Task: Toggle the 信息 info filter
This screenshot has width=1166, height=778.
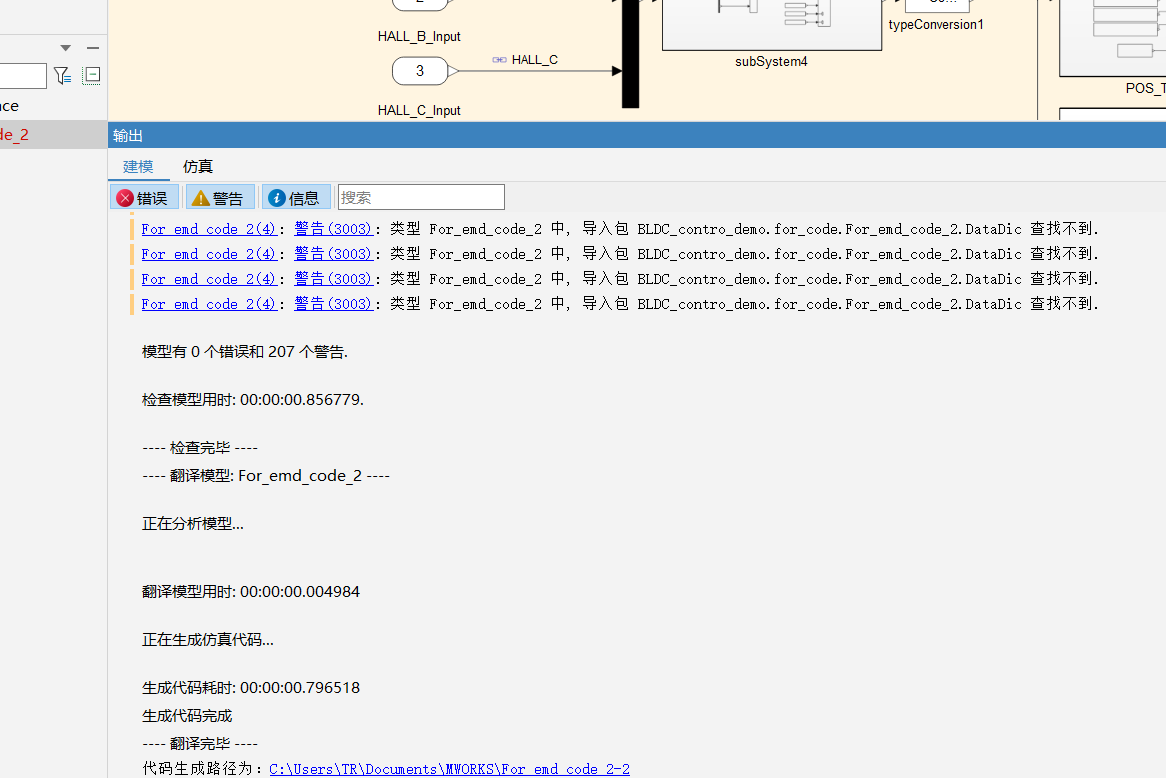Action: pyautogui.click(x=295, y=198)
